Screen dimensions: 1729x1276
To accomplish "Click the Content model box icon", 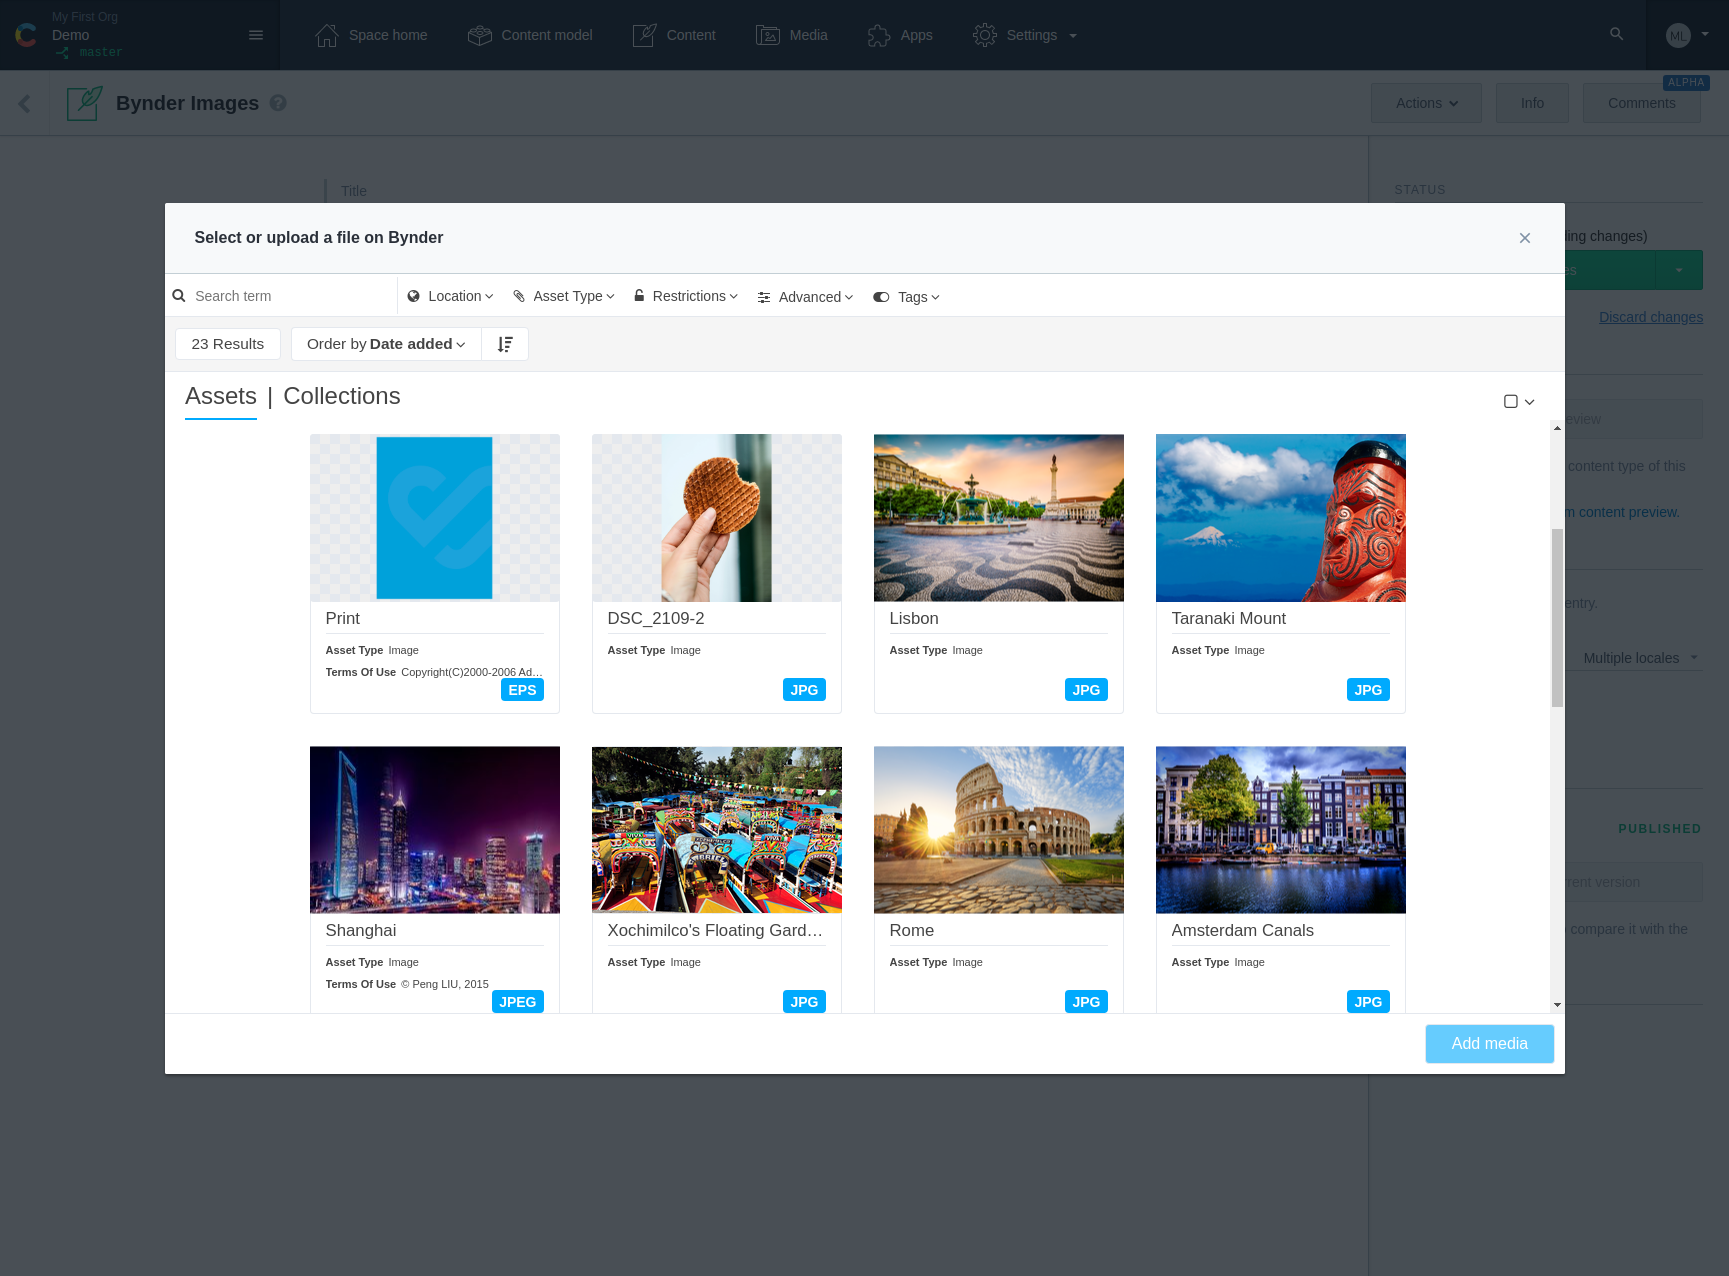I will pos(480,35).
